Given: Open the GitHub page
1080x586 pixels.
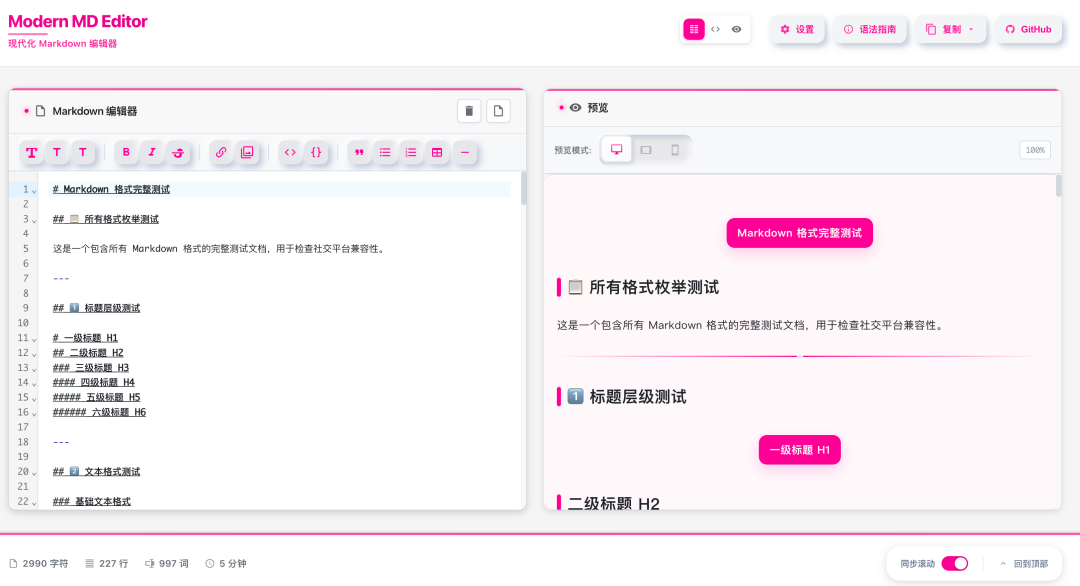Looking at the screenshot, I should [x=1028, y=29].
